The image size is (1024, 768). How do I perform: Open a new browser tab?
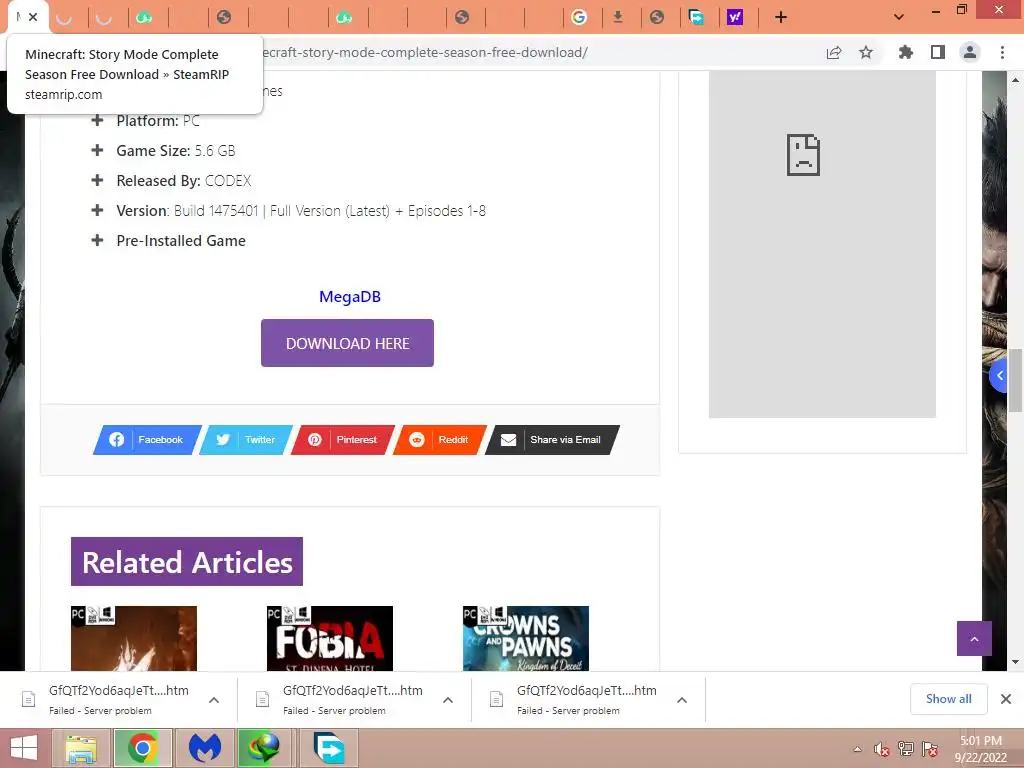pyautogui.click(x=780, y=17)
